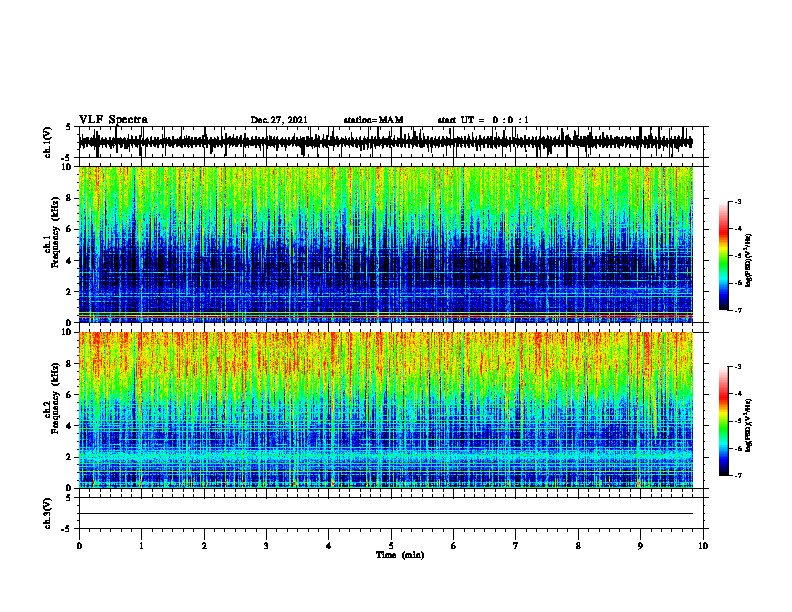This screenshot has width=792, height=612.
Task: Click inside the ch.1 spectrogram panel
Action: point(385,244)
